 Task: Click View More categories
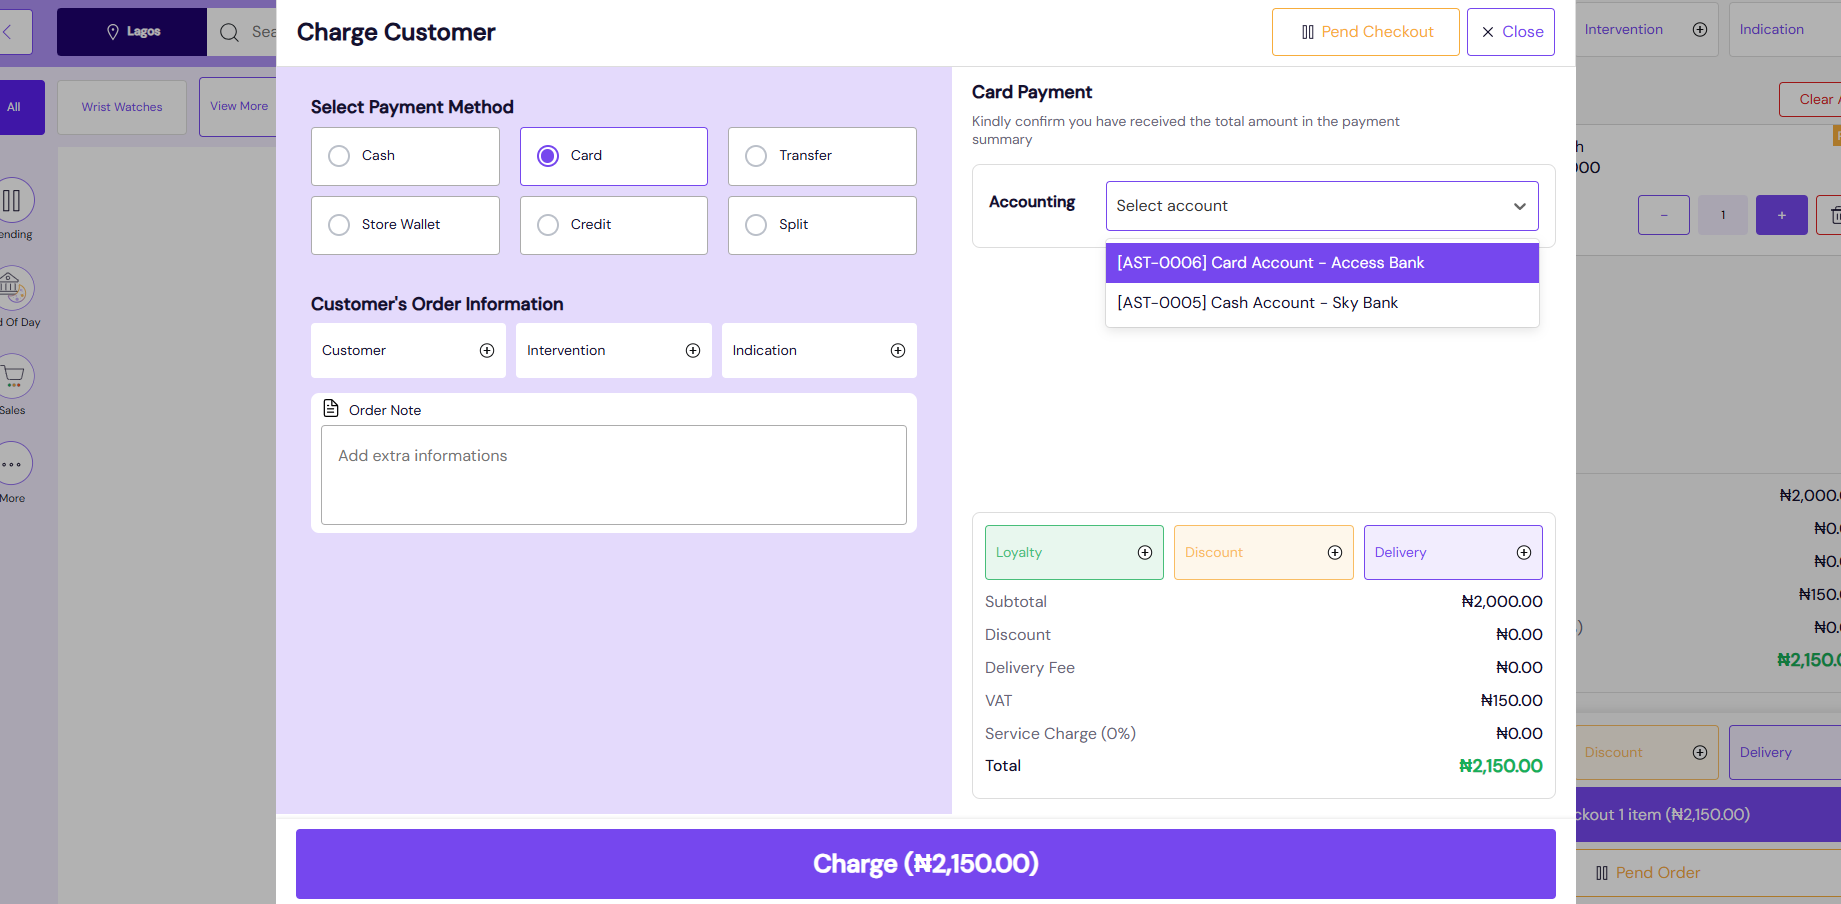click(x=238, y=107)
